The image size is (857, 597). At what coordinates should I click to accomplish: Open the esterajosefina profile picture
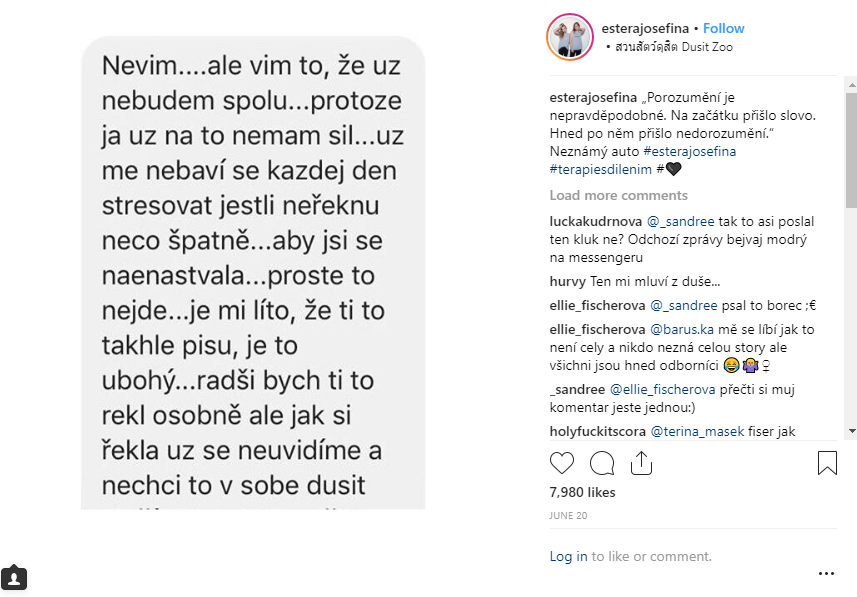[x=570, y=38]
